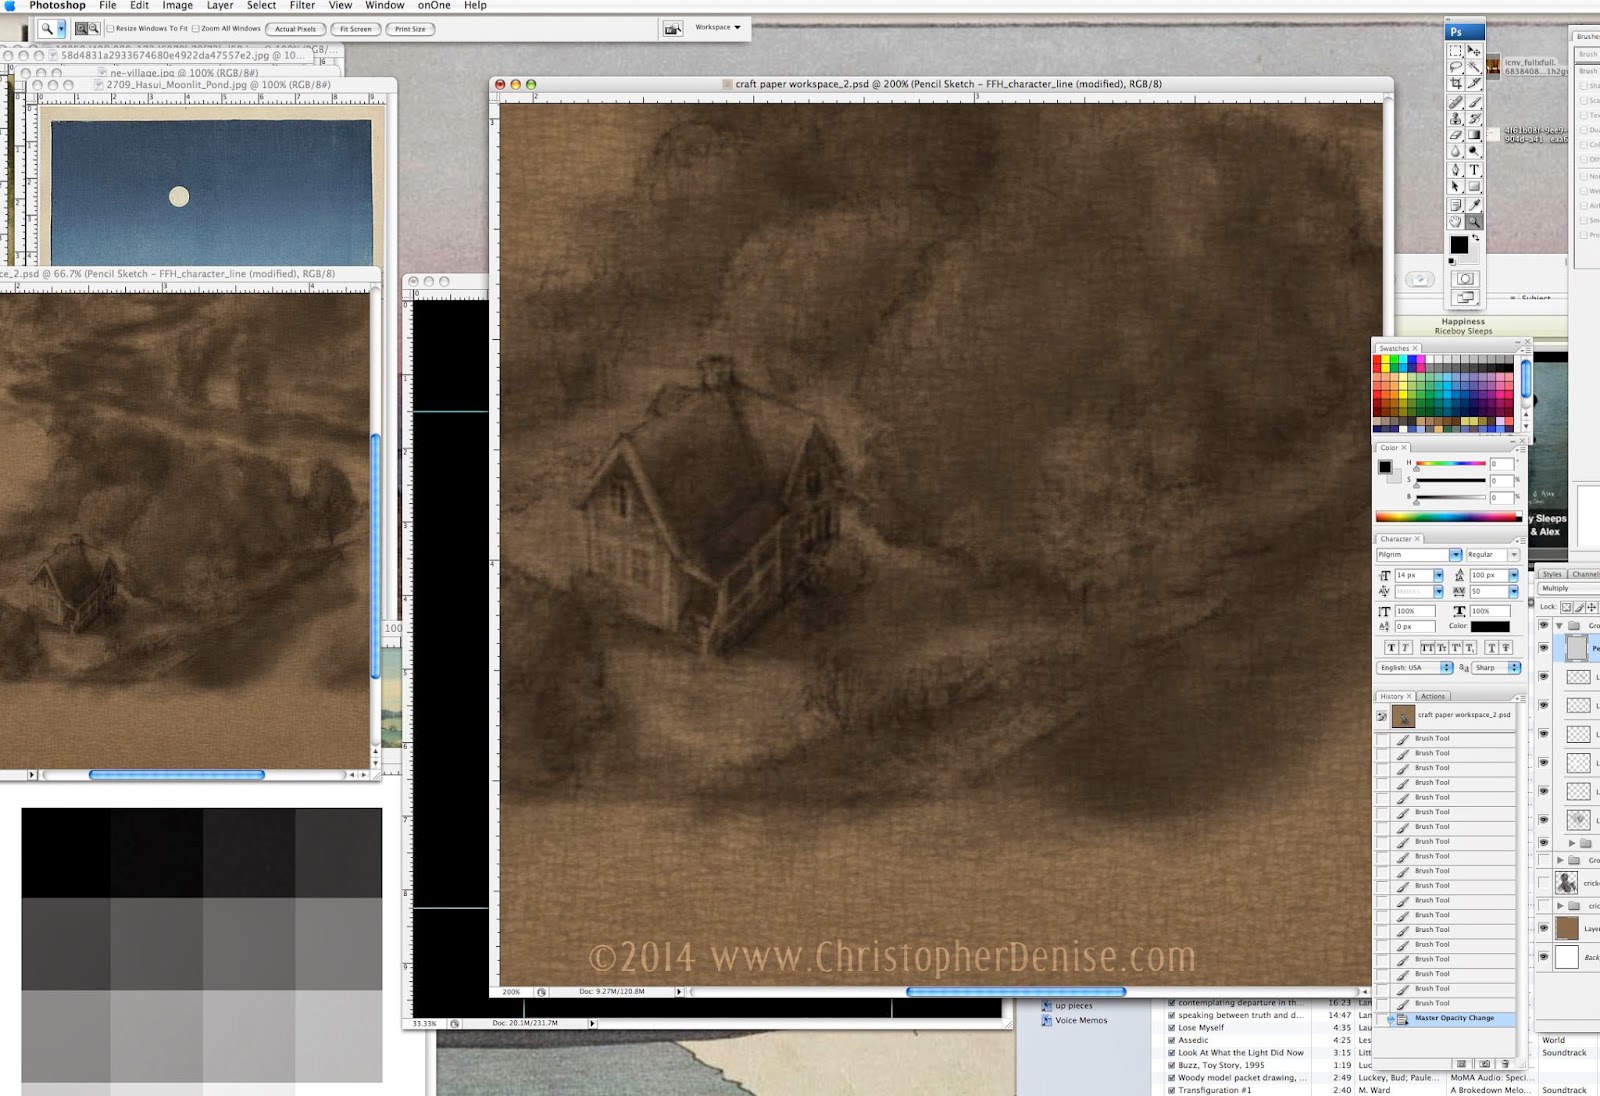Select the Type tool

(1474, 170)
